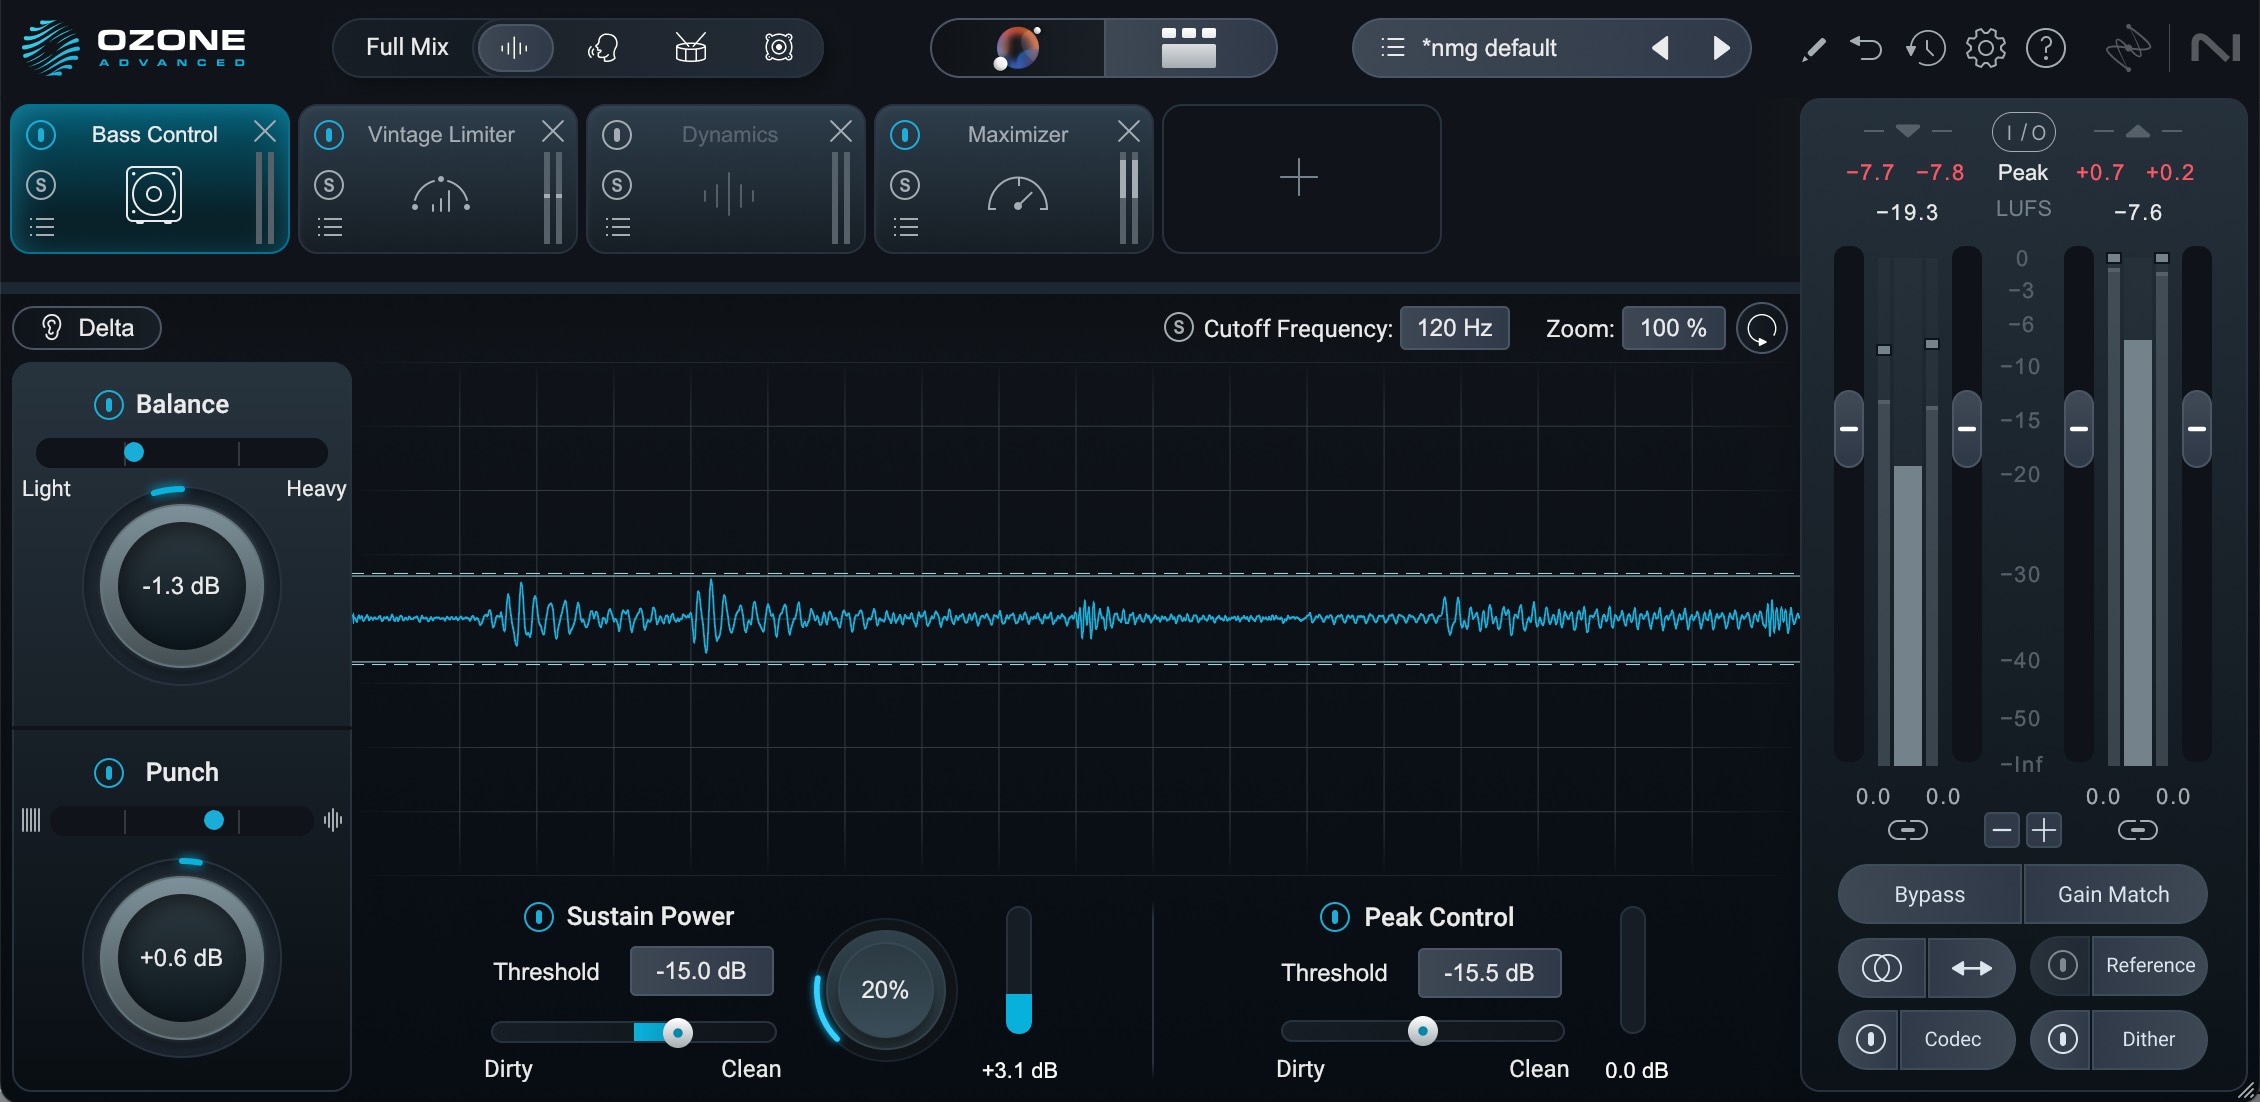Image resolution: width=2260 pixels, height=1102 pixels.
Task: Click the Cutoff Frequency value field
Action: pos(1455,328)
